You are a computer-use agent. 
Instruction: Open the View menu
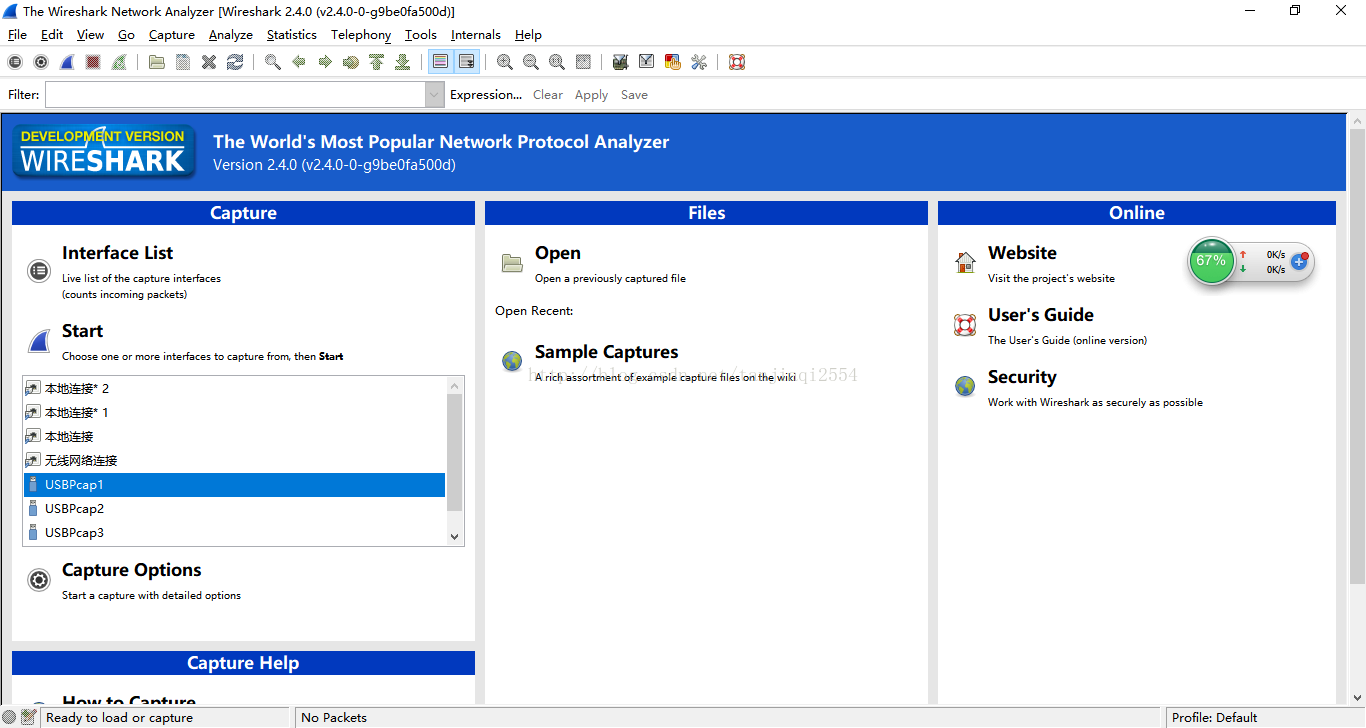(x=90, y=34)
